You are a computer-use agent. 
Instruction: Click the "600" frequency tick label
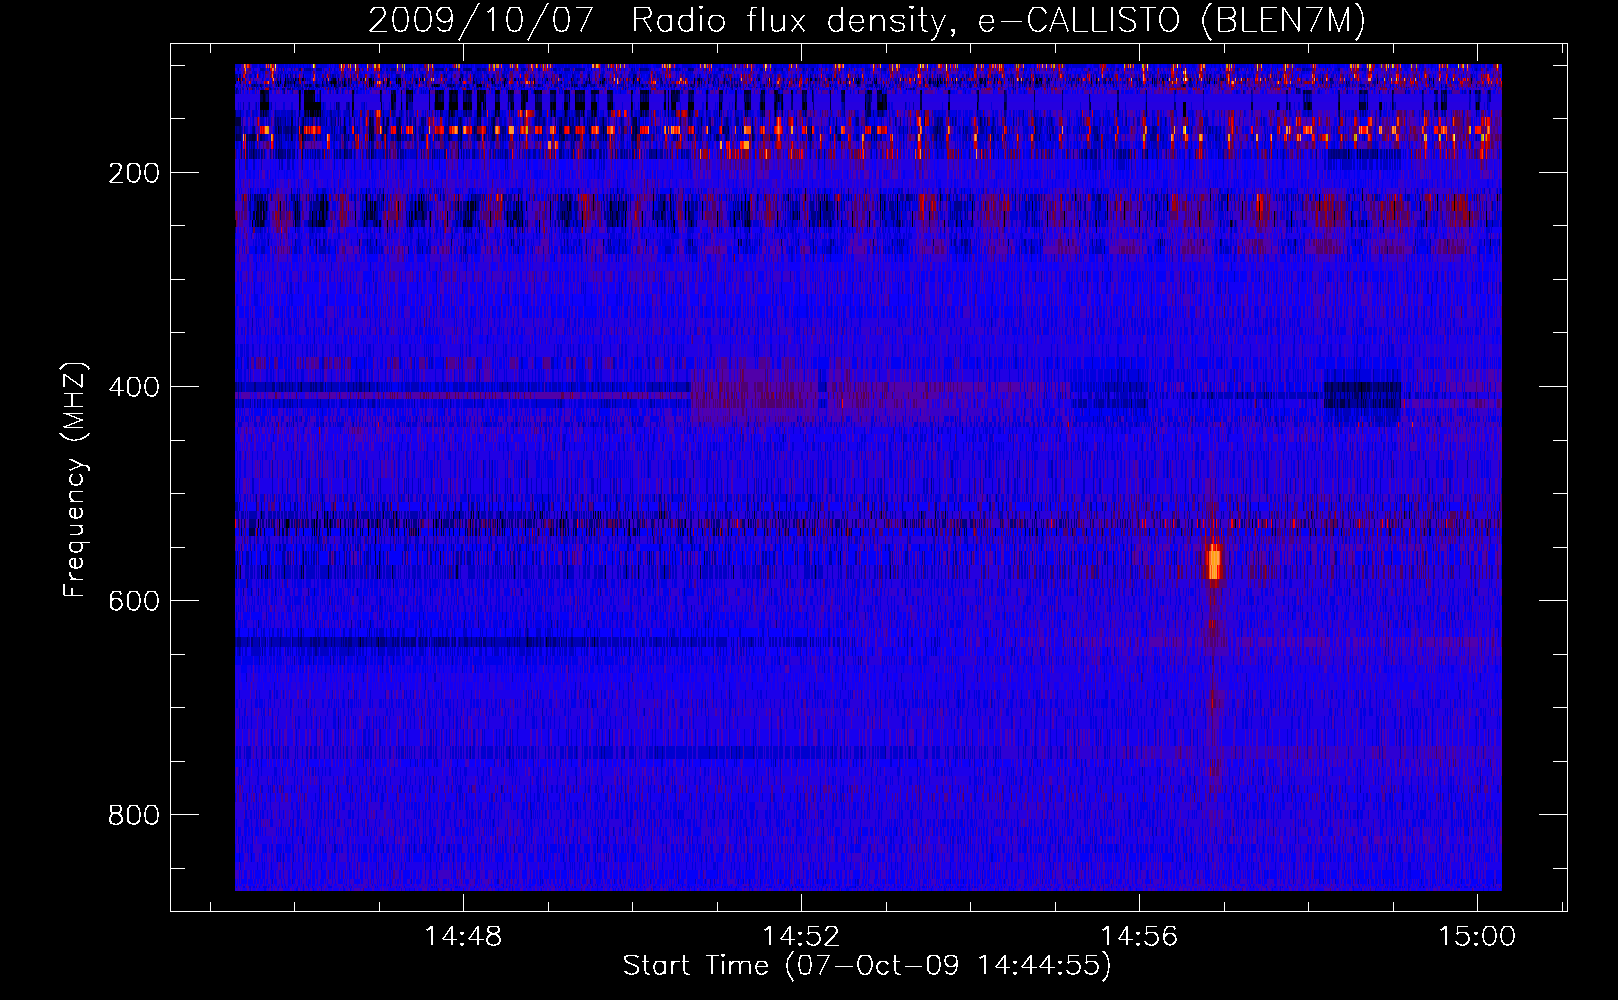tap(134, 601)
